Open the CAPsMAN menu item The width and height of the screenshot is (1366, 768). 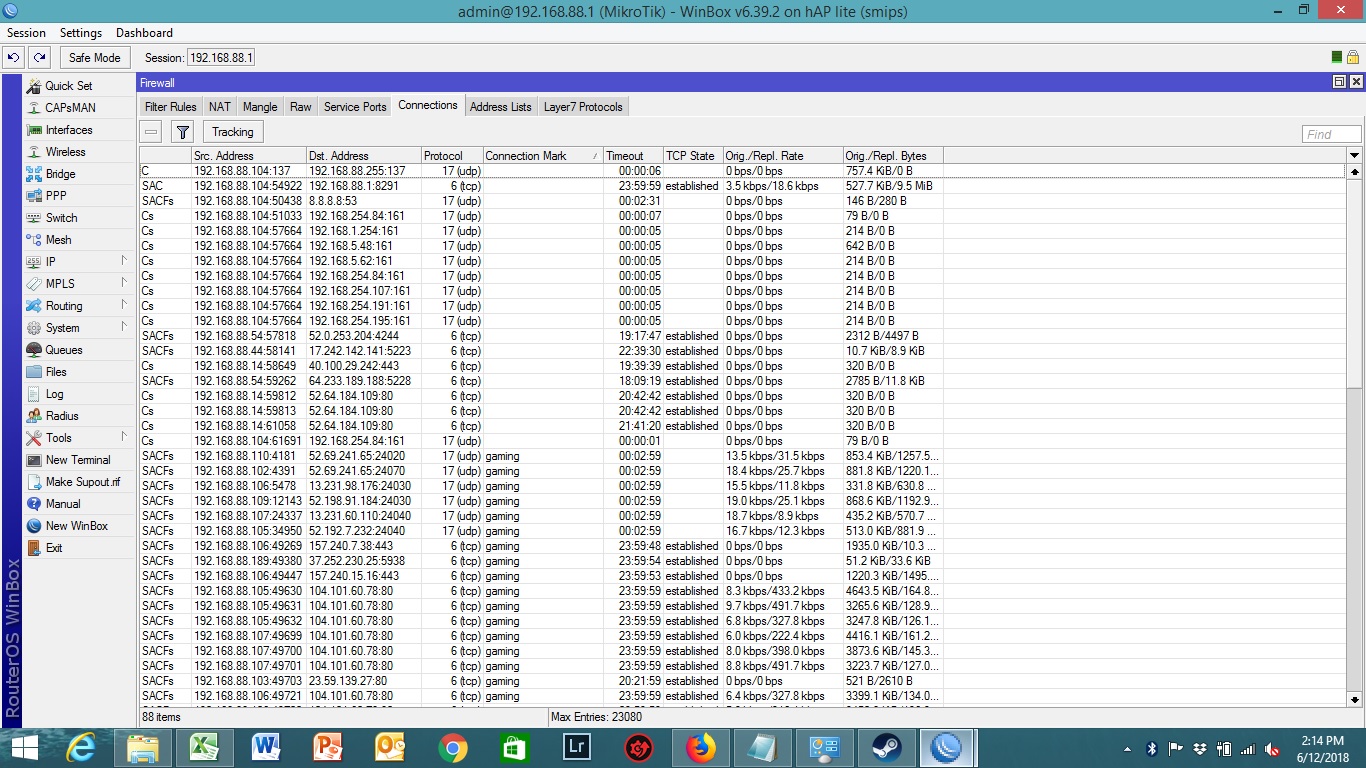[x=70, y=108]
